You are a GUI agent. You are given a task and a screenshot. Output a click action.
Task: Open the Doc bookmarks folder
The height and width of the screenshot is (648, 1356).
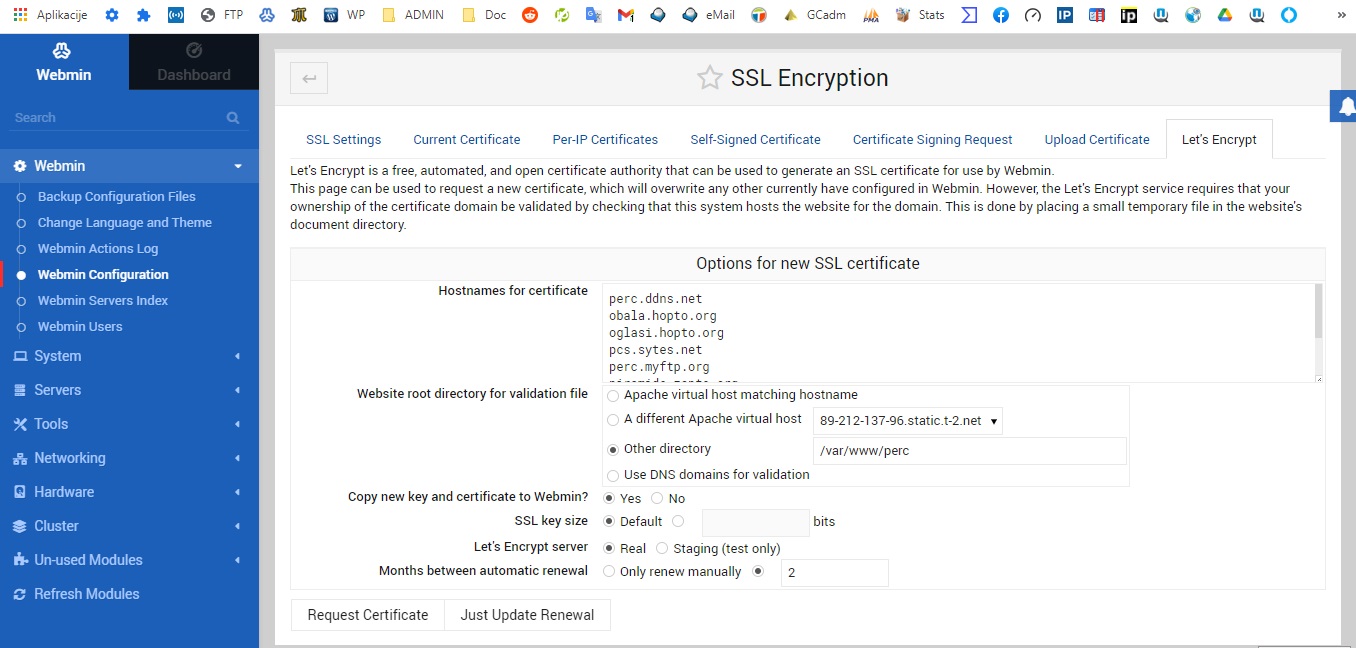[485, 15]
